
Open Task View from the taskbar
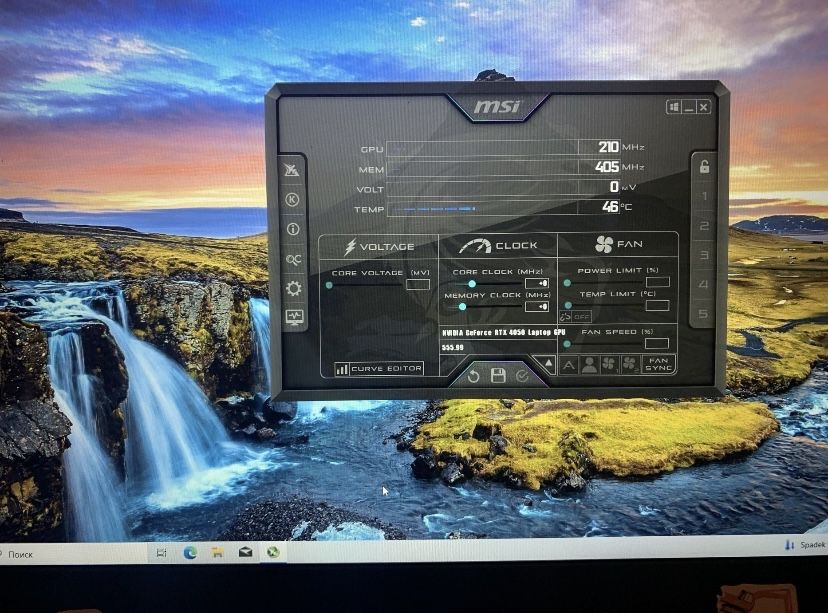[162, 553]
